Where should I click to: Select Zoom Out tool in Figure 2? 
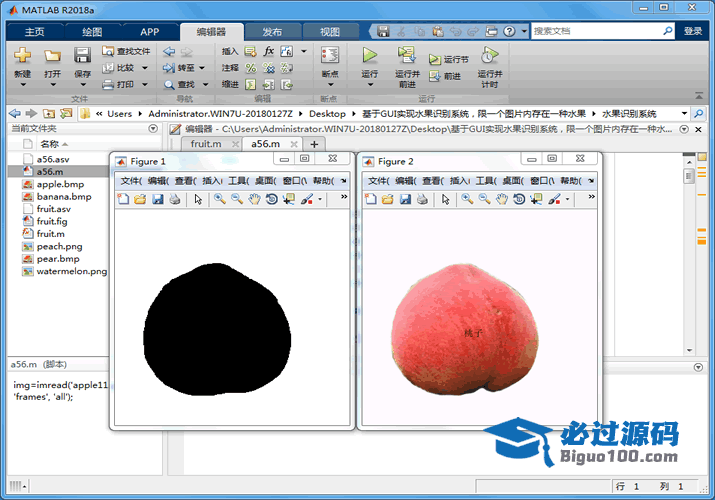click(484, 199)
